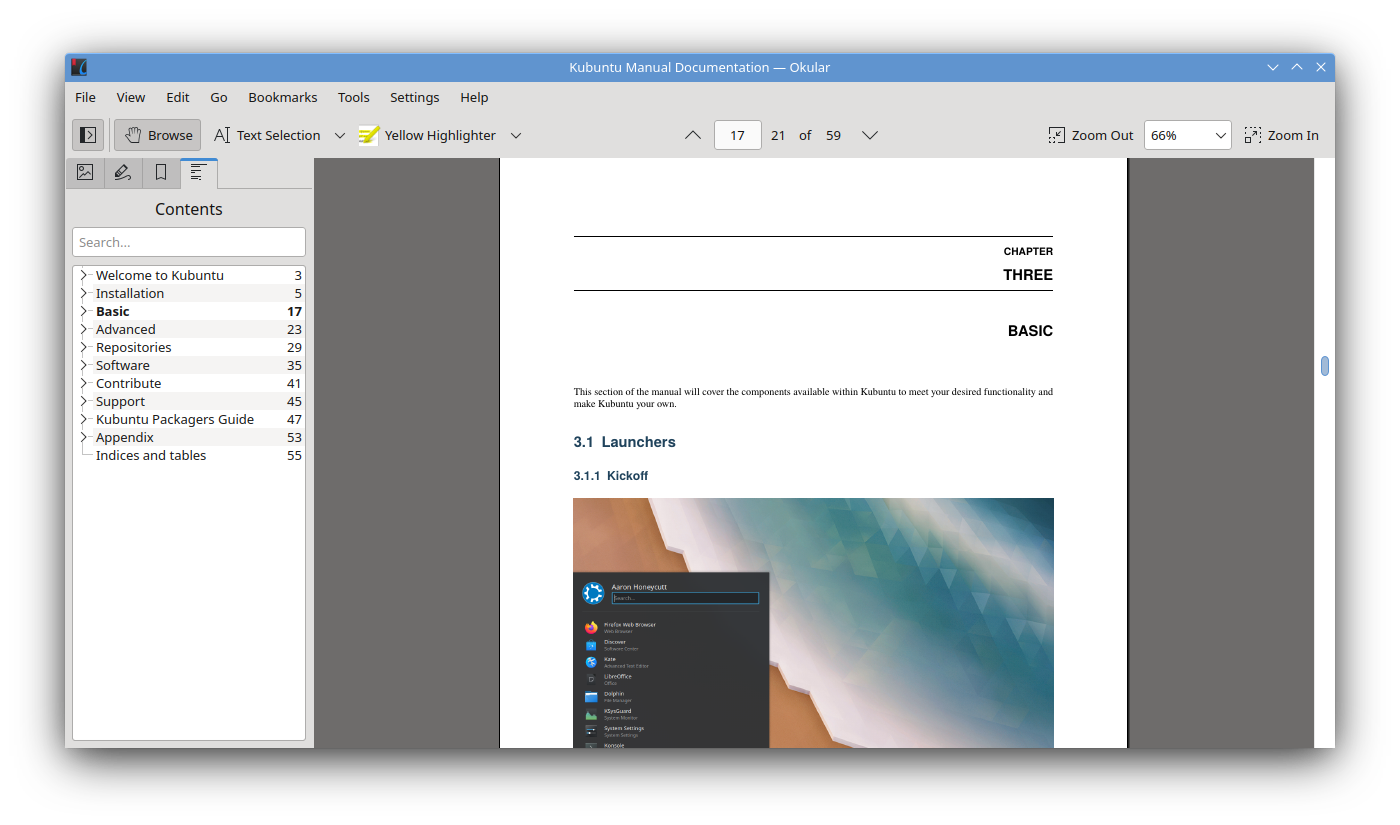The width and height of the screenshot is (1400, 825).
Task: Expand the Installation contents entry
Action: (x=84, y=293)
